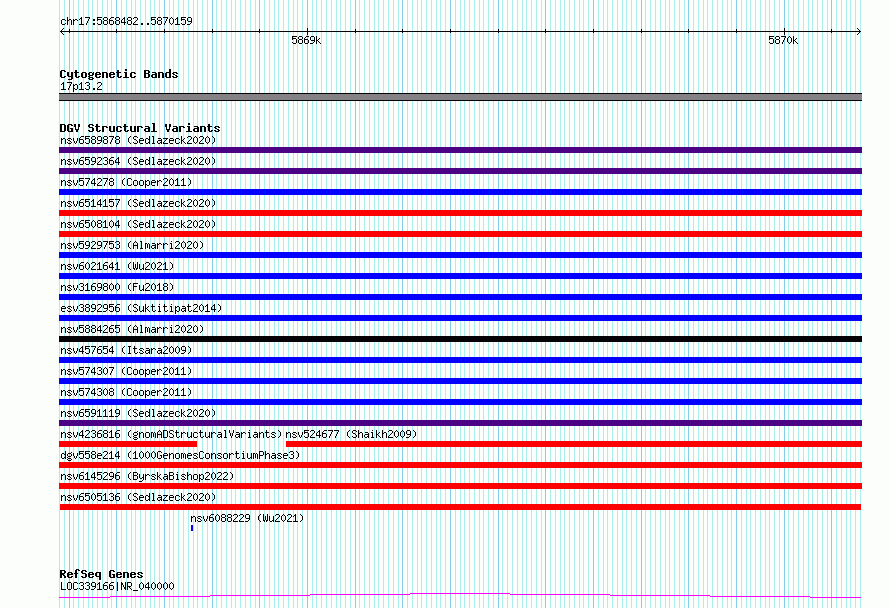Select the red bar under nsv524677
Image resolution: width=890 pixels, height=608 pixels.
tap(574, 444)
